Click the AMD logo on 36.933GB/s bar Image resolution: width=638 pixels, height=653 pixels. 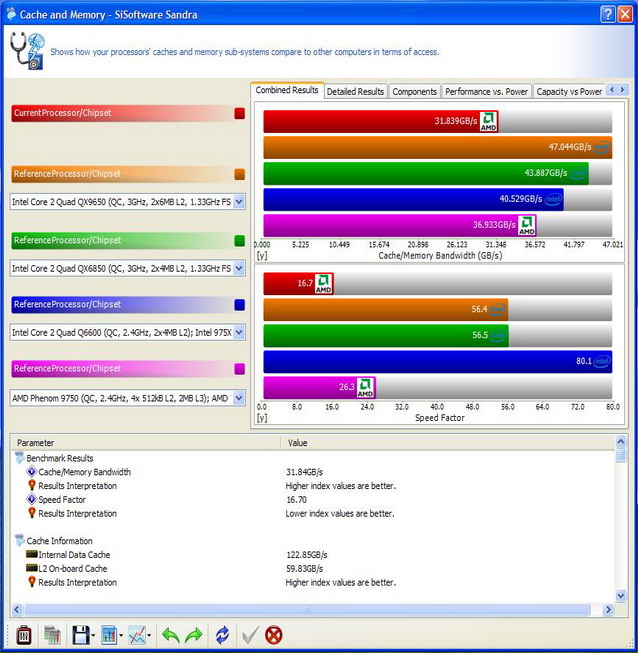point(527,225)
